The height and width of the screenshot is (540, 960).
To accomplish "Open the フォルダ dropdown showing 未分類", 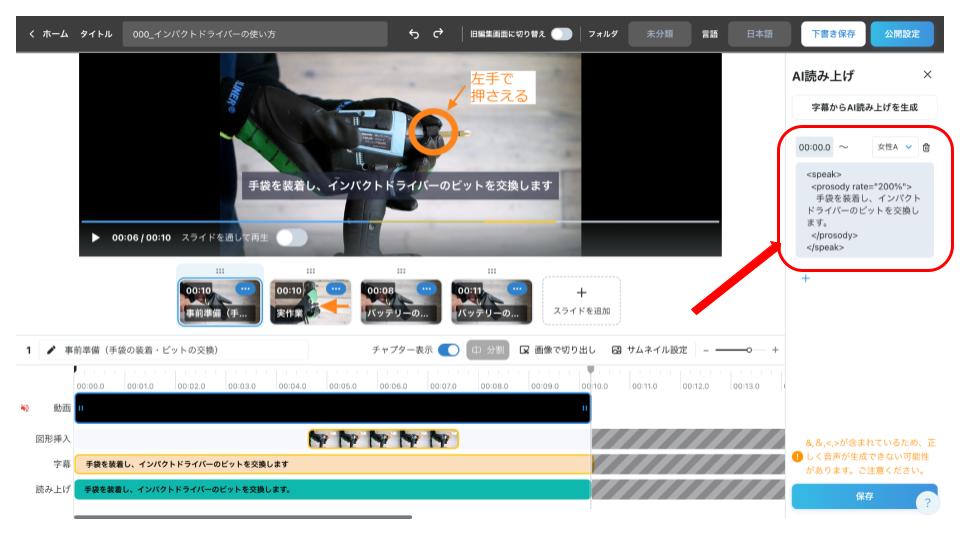I will tap(659, 34).
